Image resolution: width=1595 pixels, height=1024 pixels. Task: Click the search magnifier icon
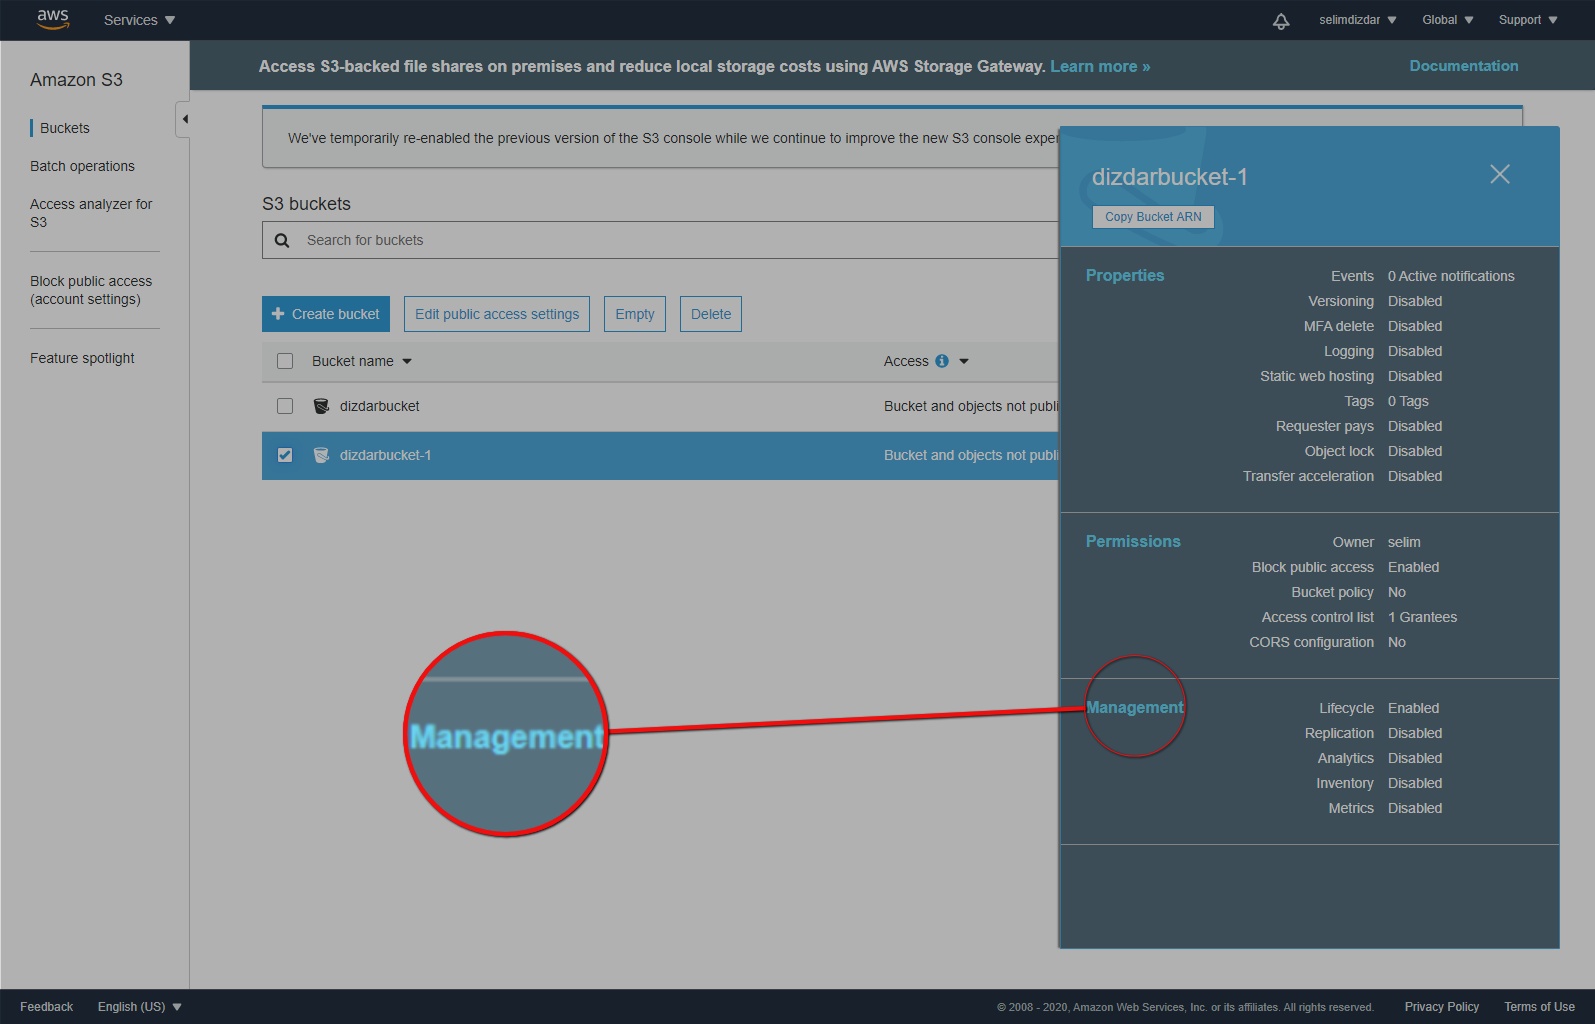[x=282, y=240]
